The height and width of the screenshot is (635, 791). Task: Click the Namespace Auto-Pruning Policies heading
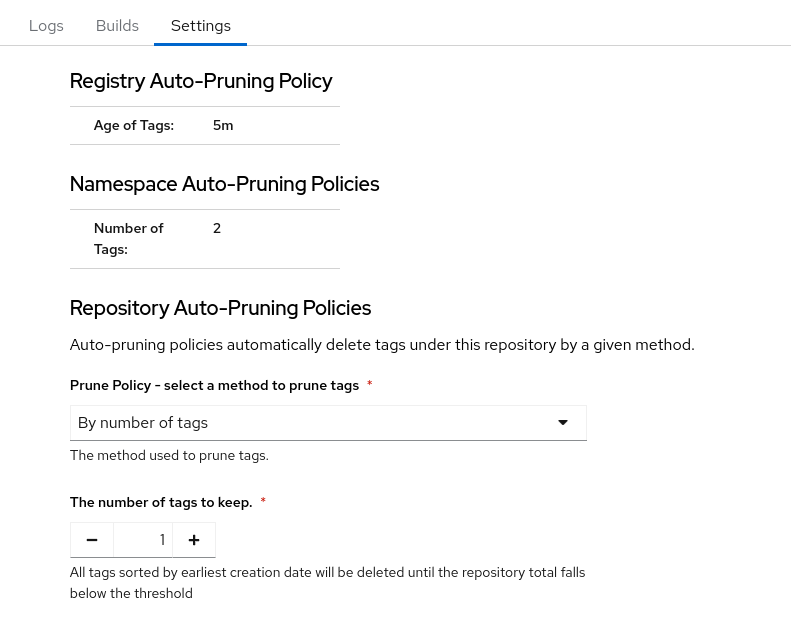pyautogui.click(x=224, y=184)
